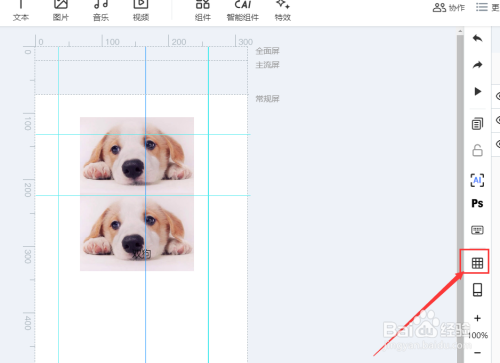This screenshot has height=363, width=500.
Task: Zoom out with the minus icon
Action: point(477,353)
